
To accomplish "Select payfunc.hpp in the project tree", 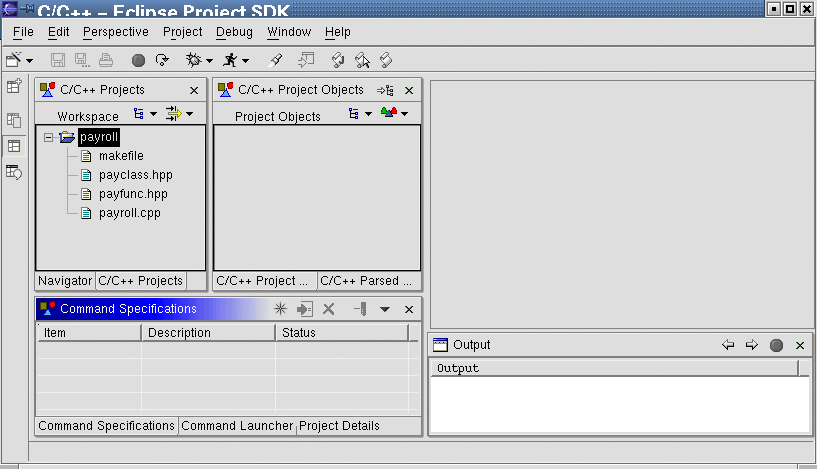I will coord(133,194).
